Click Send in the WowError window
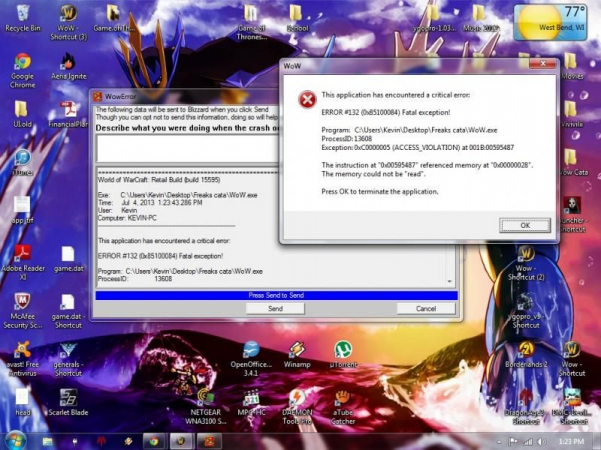Image resolution: width=601 pixels, height=450 pixels. point(275,309)
